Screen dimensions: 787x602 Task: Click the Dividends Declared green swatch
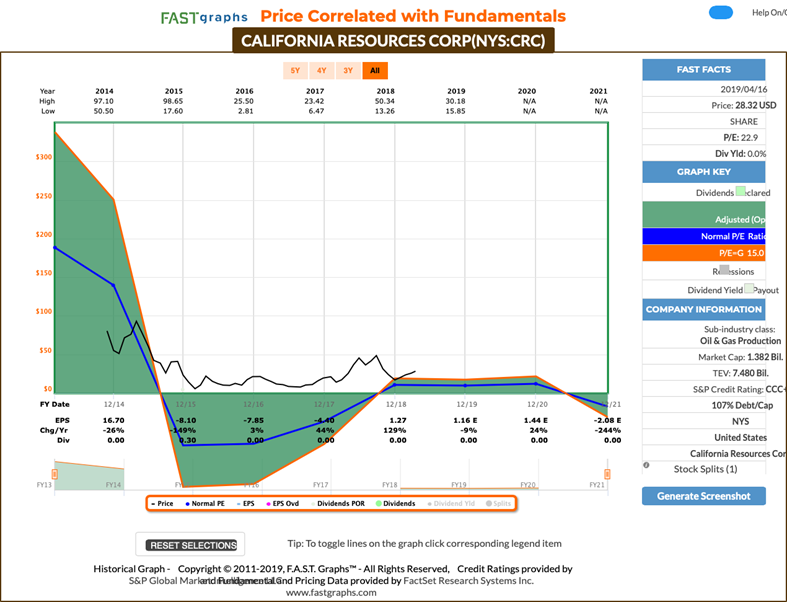point(740,191)
